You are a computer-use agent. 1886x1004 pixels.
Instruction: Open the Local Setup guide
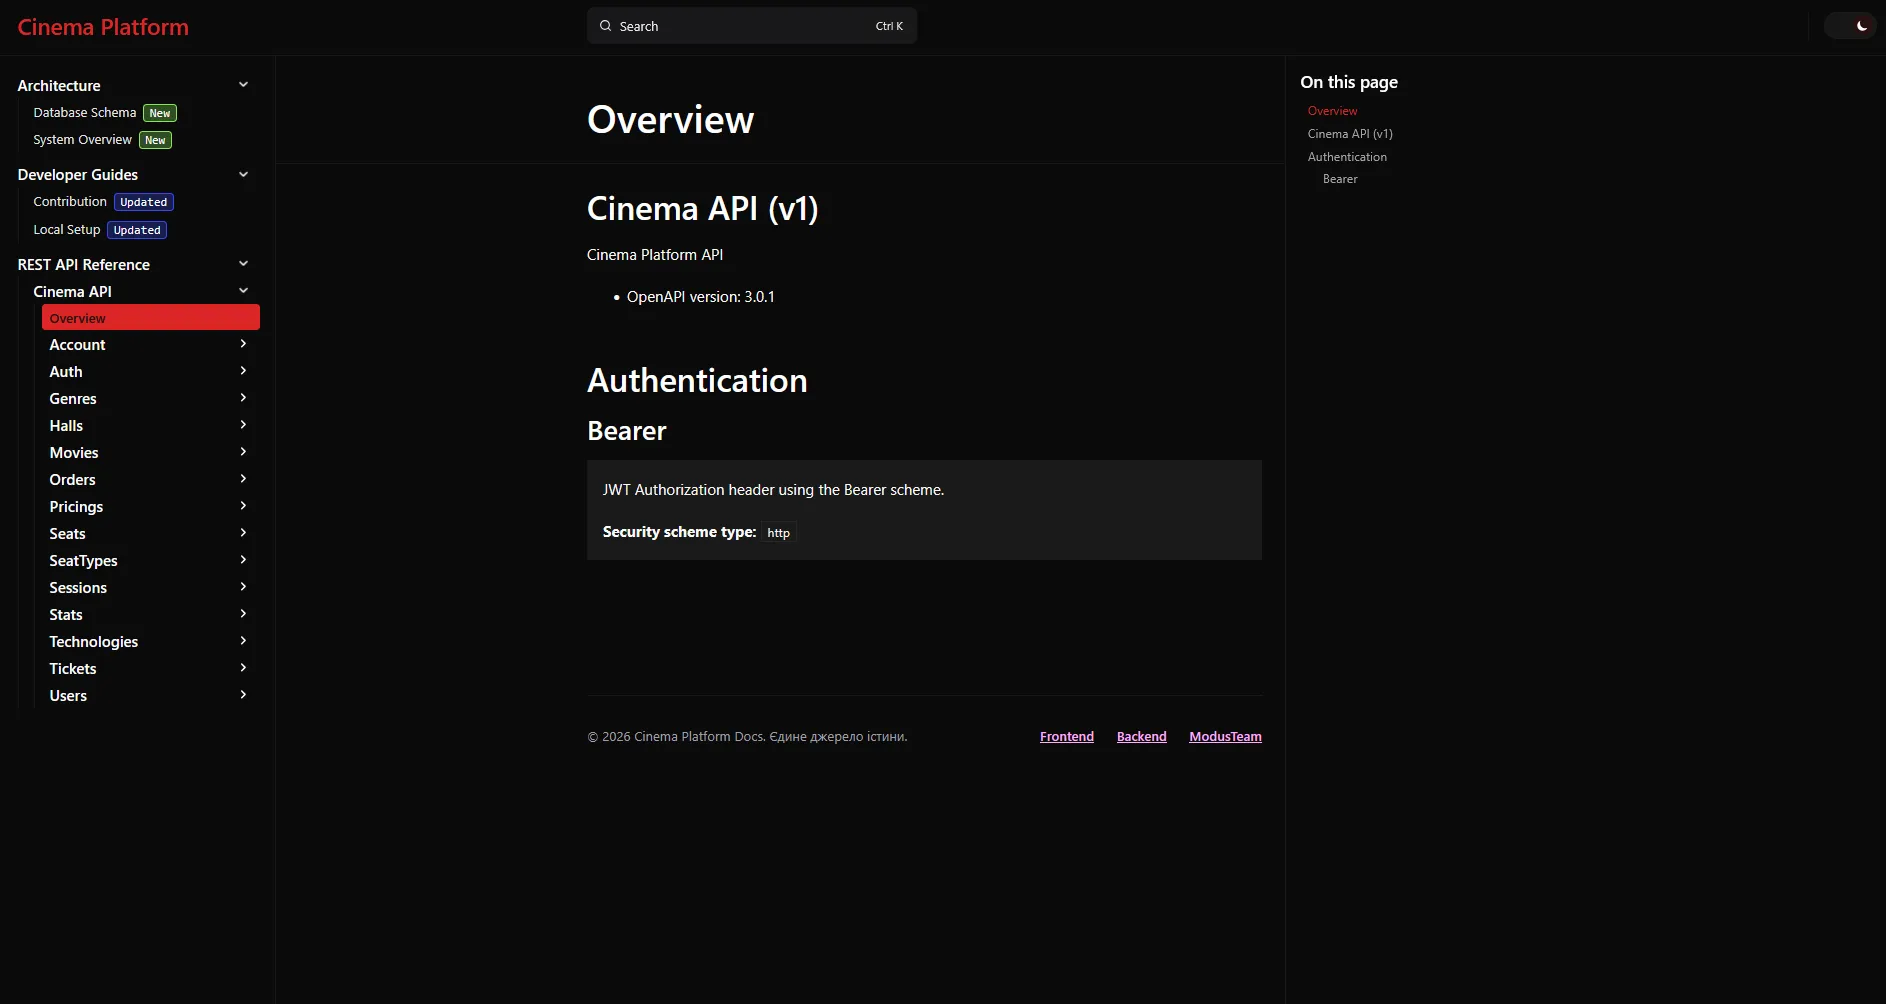tap(66, 229)
